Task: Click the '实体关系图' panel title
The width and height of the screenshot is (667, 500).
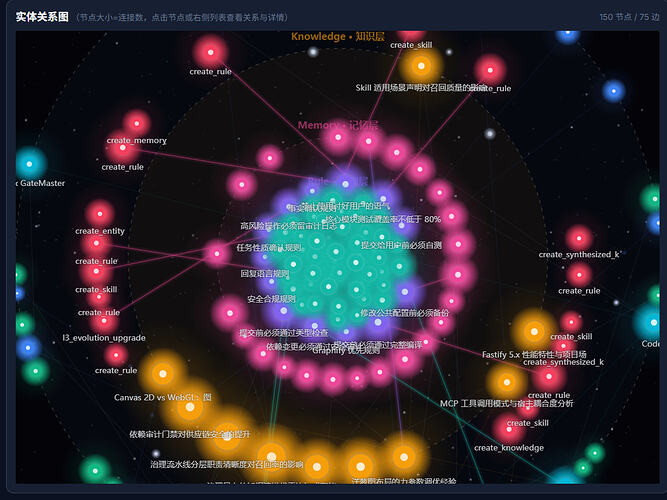Action: 42,17
